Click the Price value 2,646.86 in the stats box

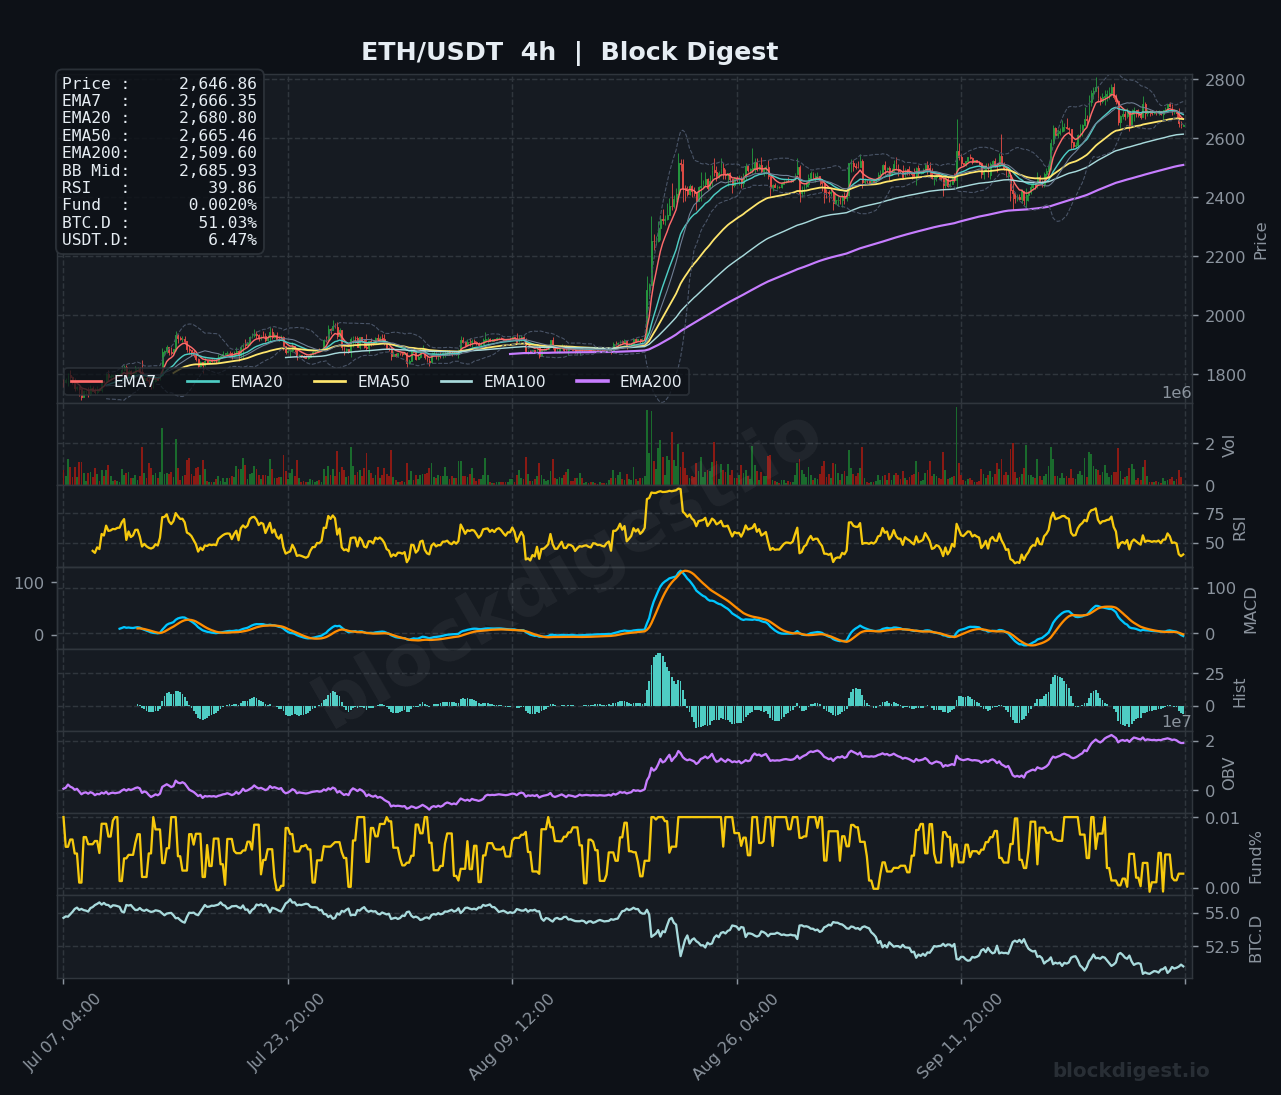tap(218, 84)
